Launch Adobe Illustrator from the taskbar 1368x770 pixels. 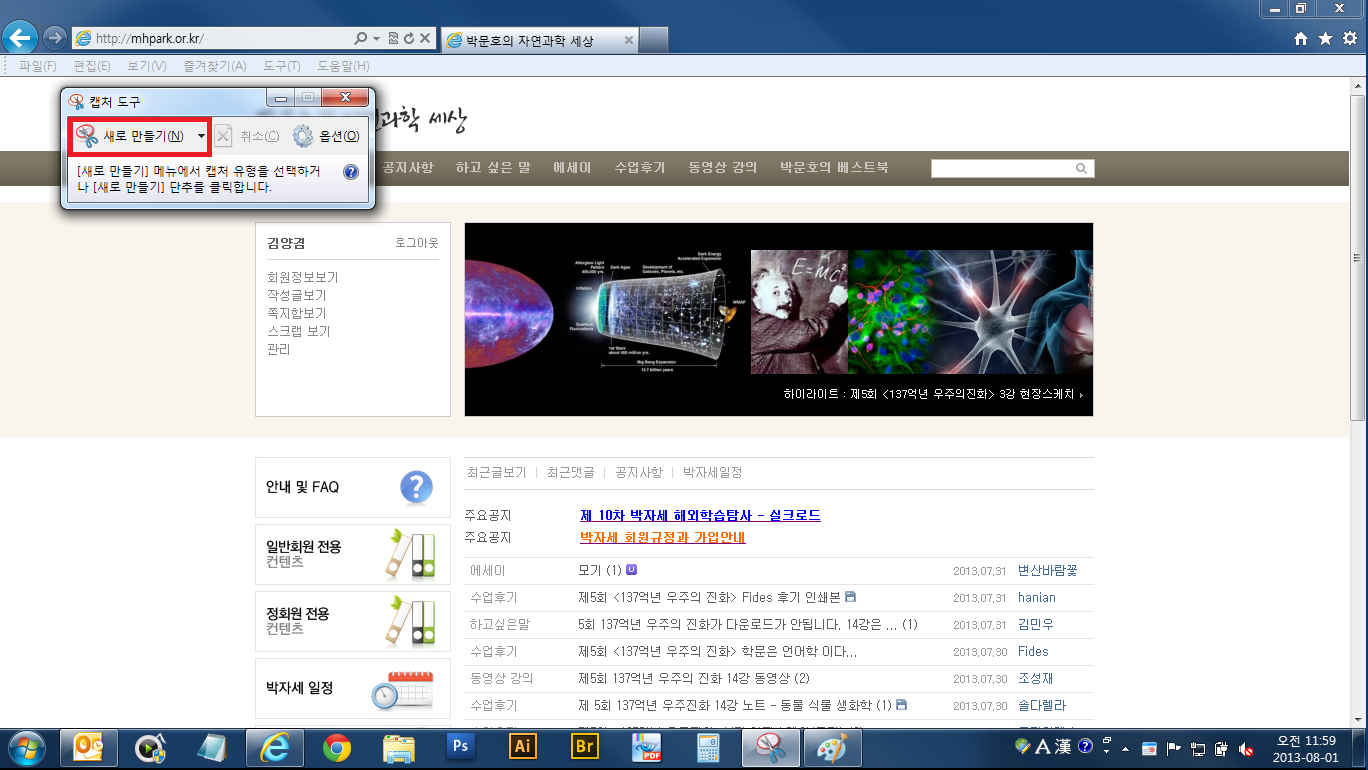[522, 747]
